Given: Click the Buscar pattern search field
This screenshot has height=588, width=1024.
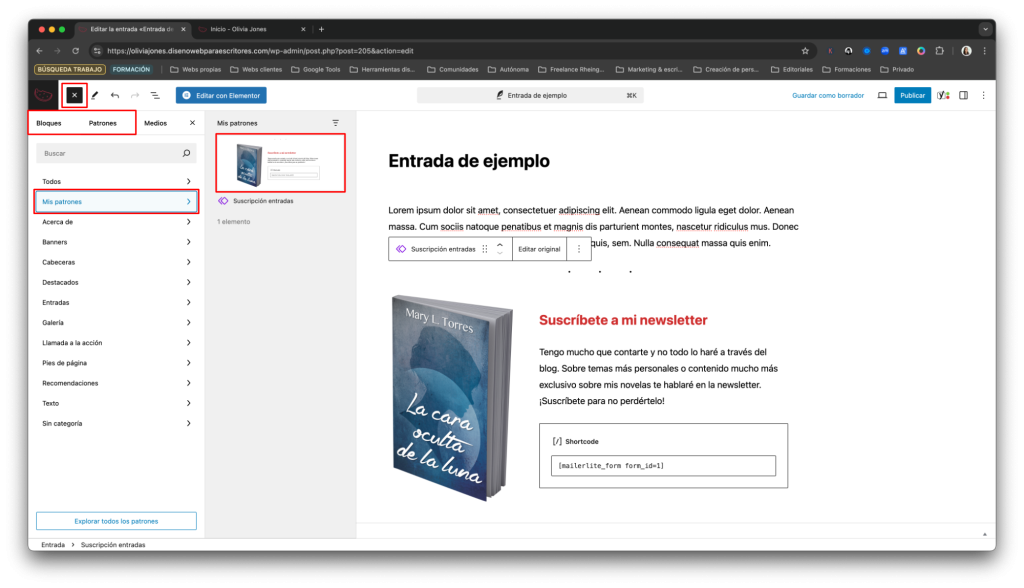Looking at the screenshot, I should 108,154.
